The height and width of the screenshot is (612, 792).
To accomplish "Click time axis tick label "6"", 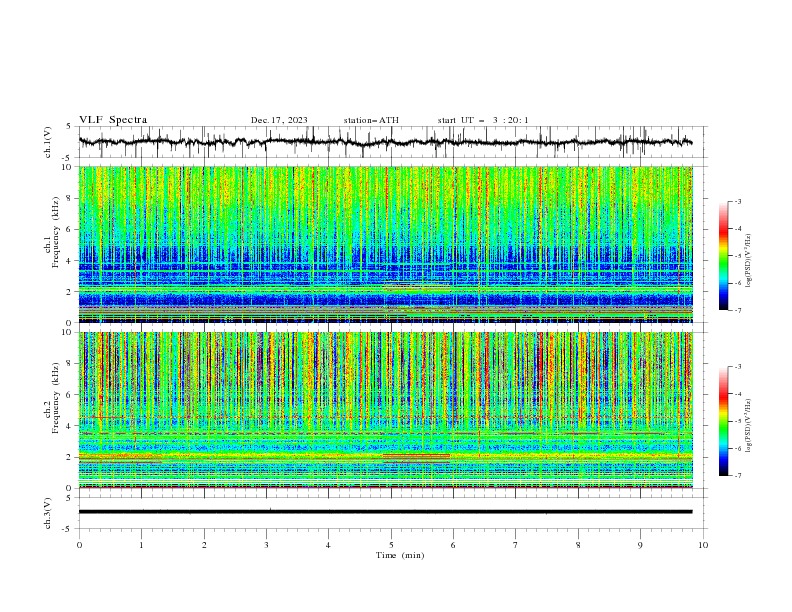I will coord(453,545).
